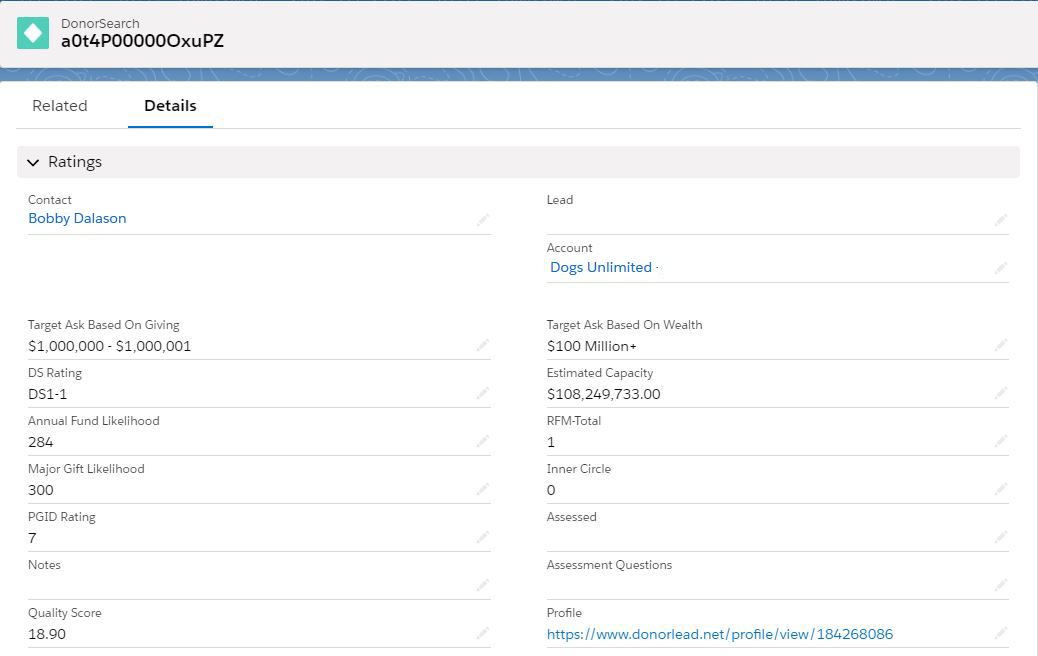Viewport: 1038px width, 656px height.
Task: Edit PGID Rating via pencil icon
Action: (x=483, y=537)
